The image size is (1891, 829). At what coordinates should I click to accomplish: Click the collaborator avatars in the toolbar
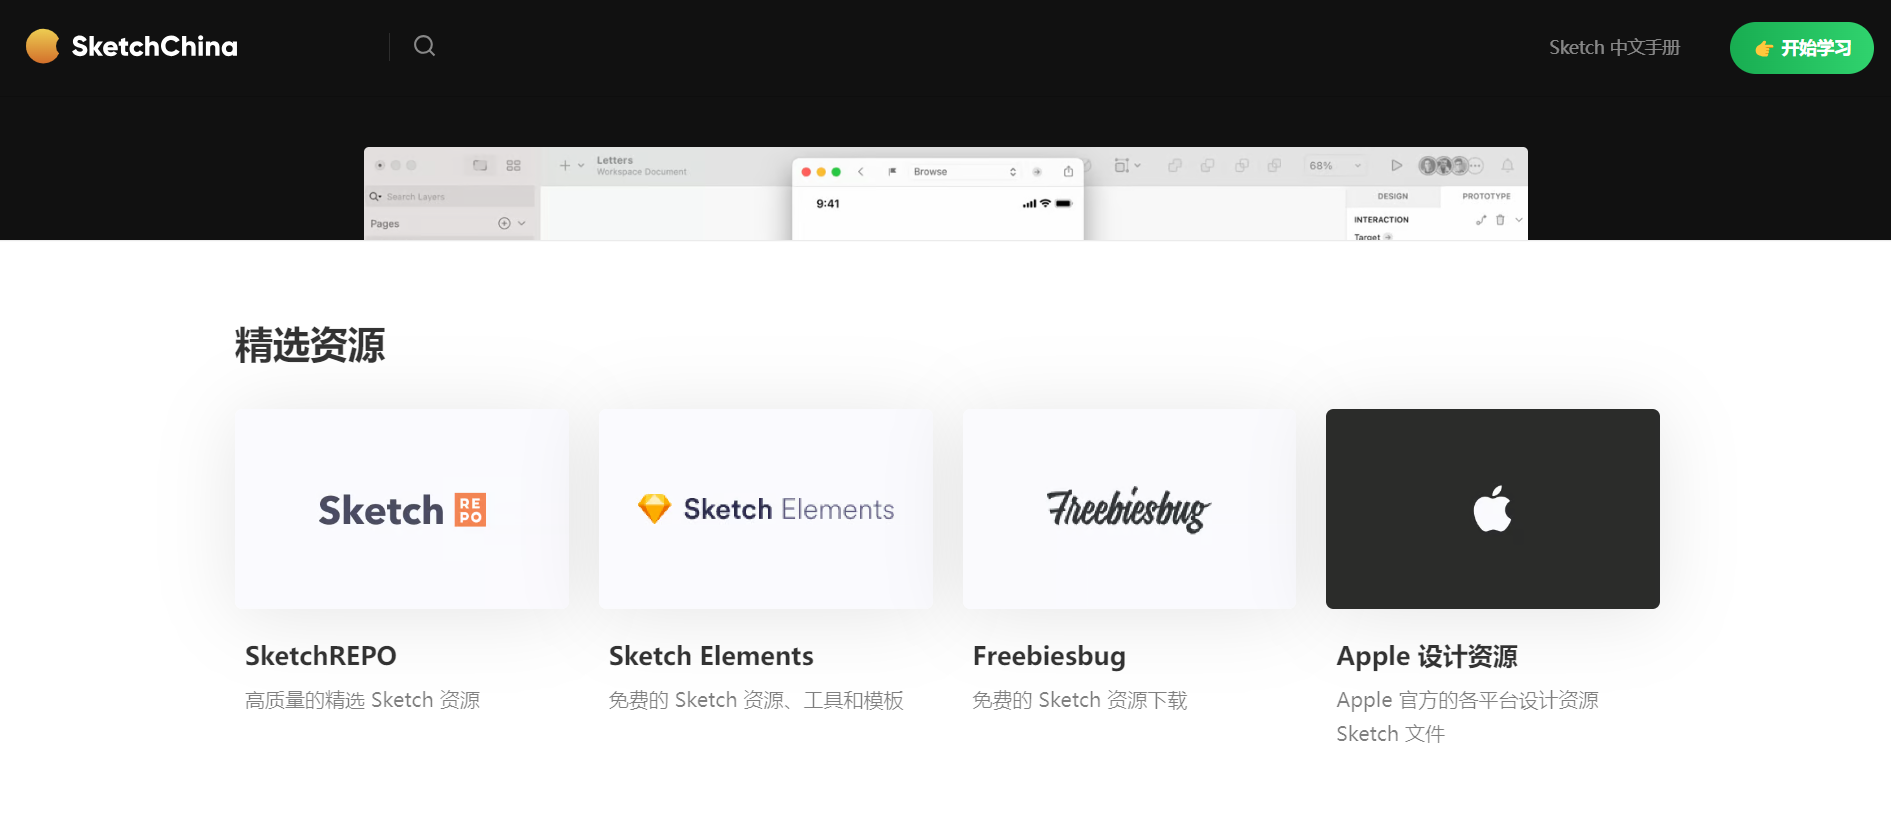point(1444,165)
